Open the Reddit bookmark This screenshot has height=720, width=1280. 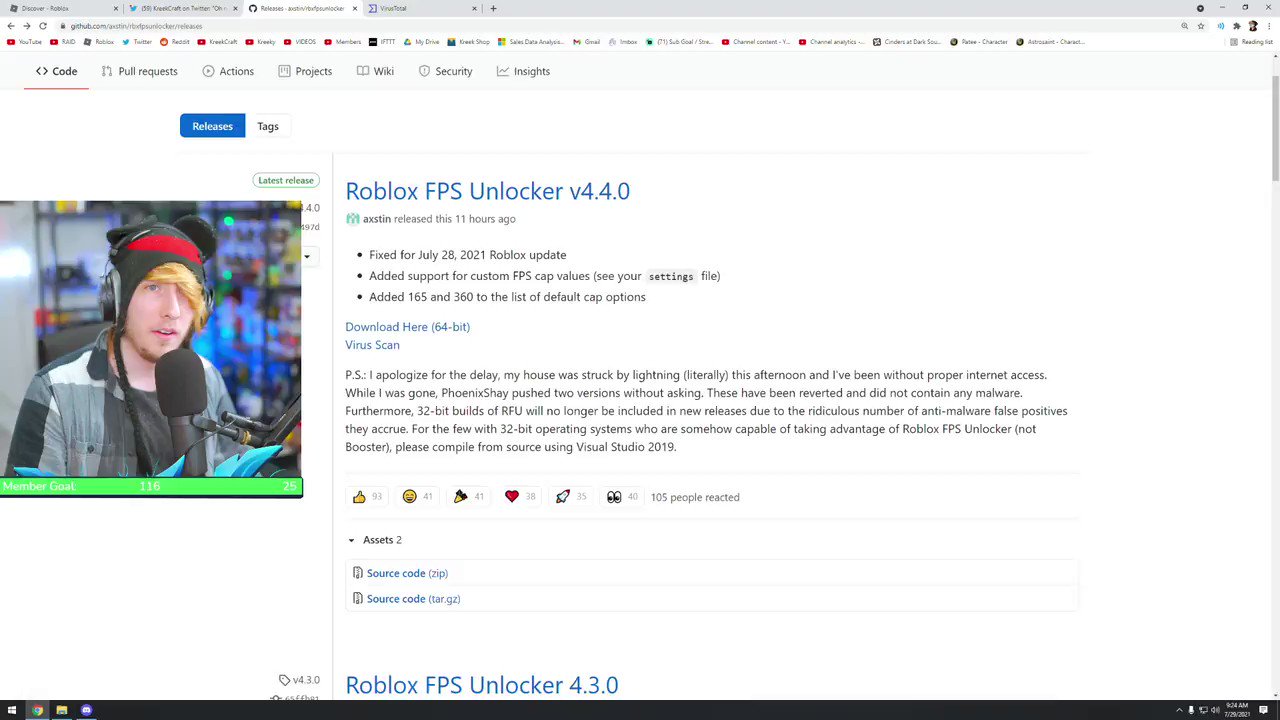pos(175,42)
